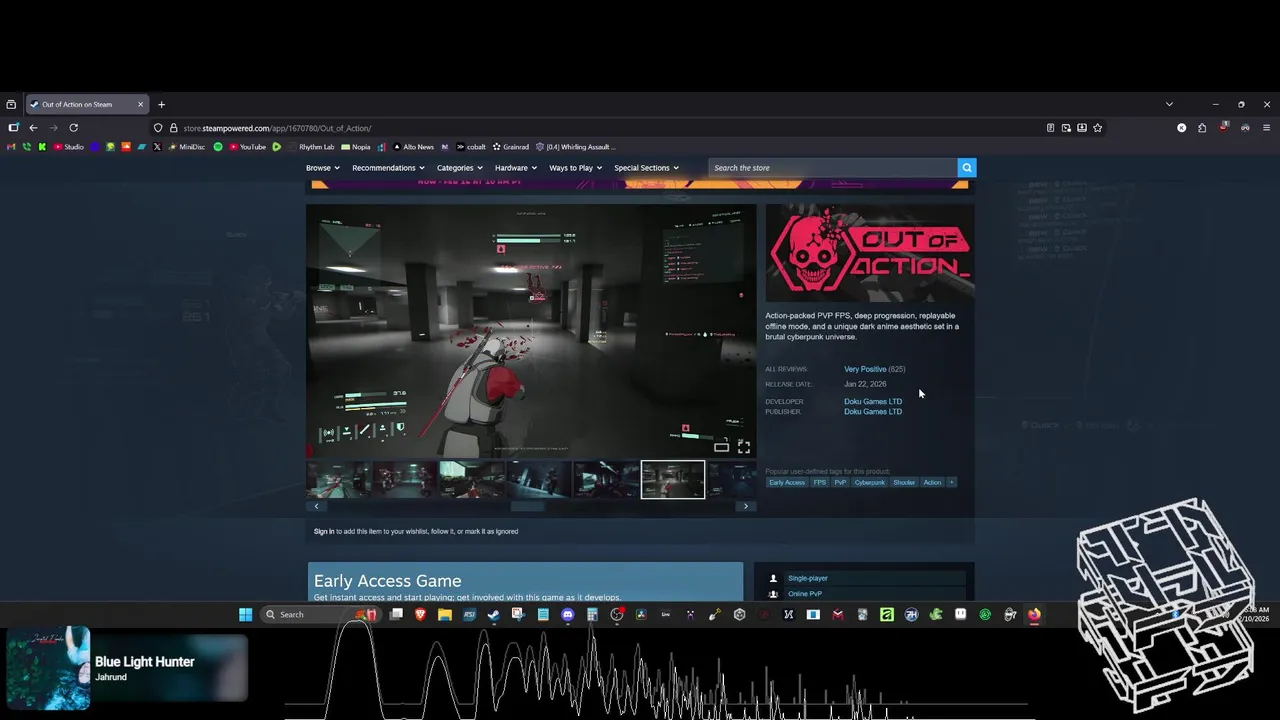The image size is (1280, 720).
Task: Open File Explorer from the taskbar
Action: pos(445,614)
